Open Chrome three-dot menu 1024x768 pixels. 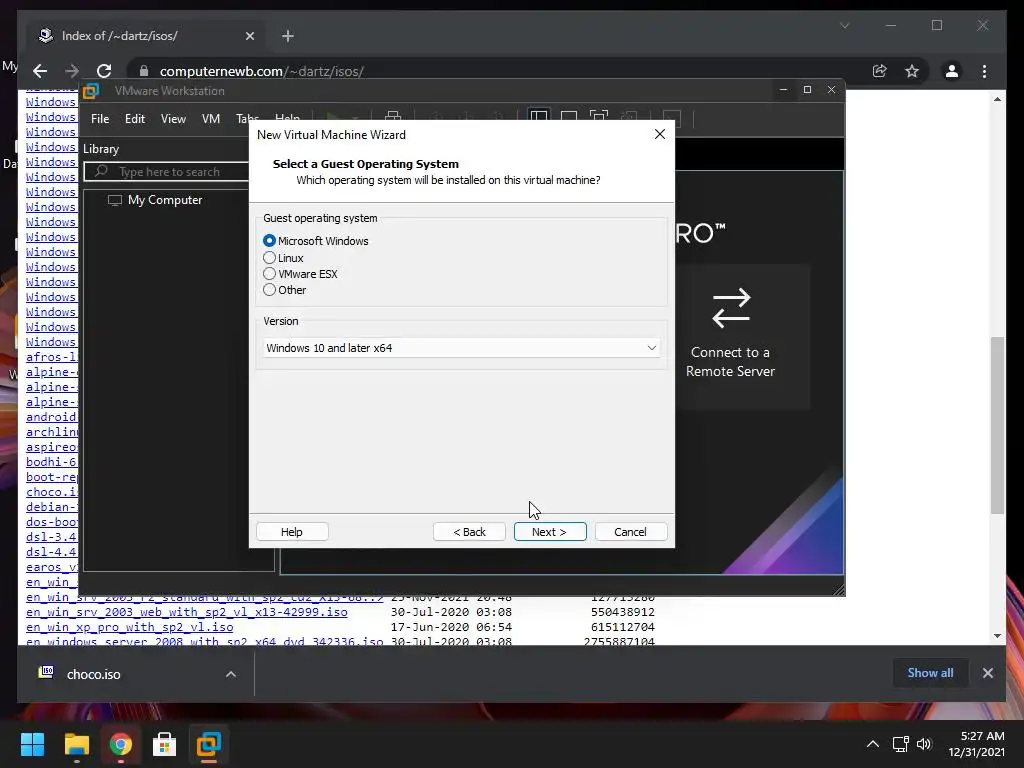pyautogui.click(x=984, y=71)
